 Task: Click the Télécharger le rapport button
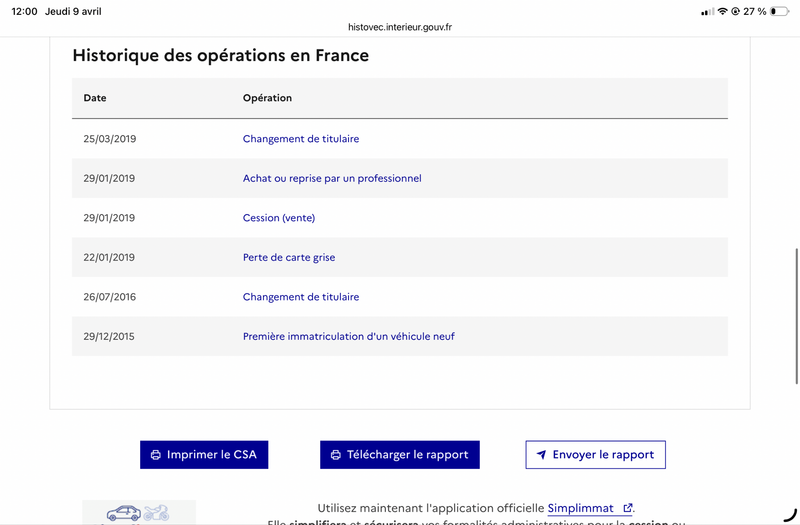click(399, 455)
